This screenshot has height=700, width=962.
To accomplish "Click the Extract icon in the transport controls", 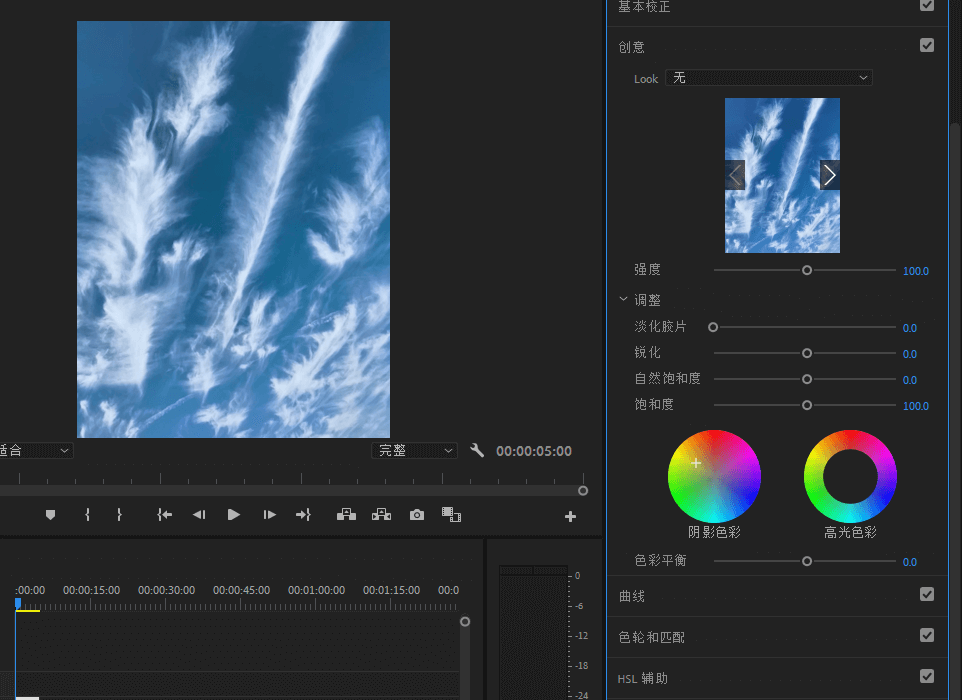I will 381,514.
